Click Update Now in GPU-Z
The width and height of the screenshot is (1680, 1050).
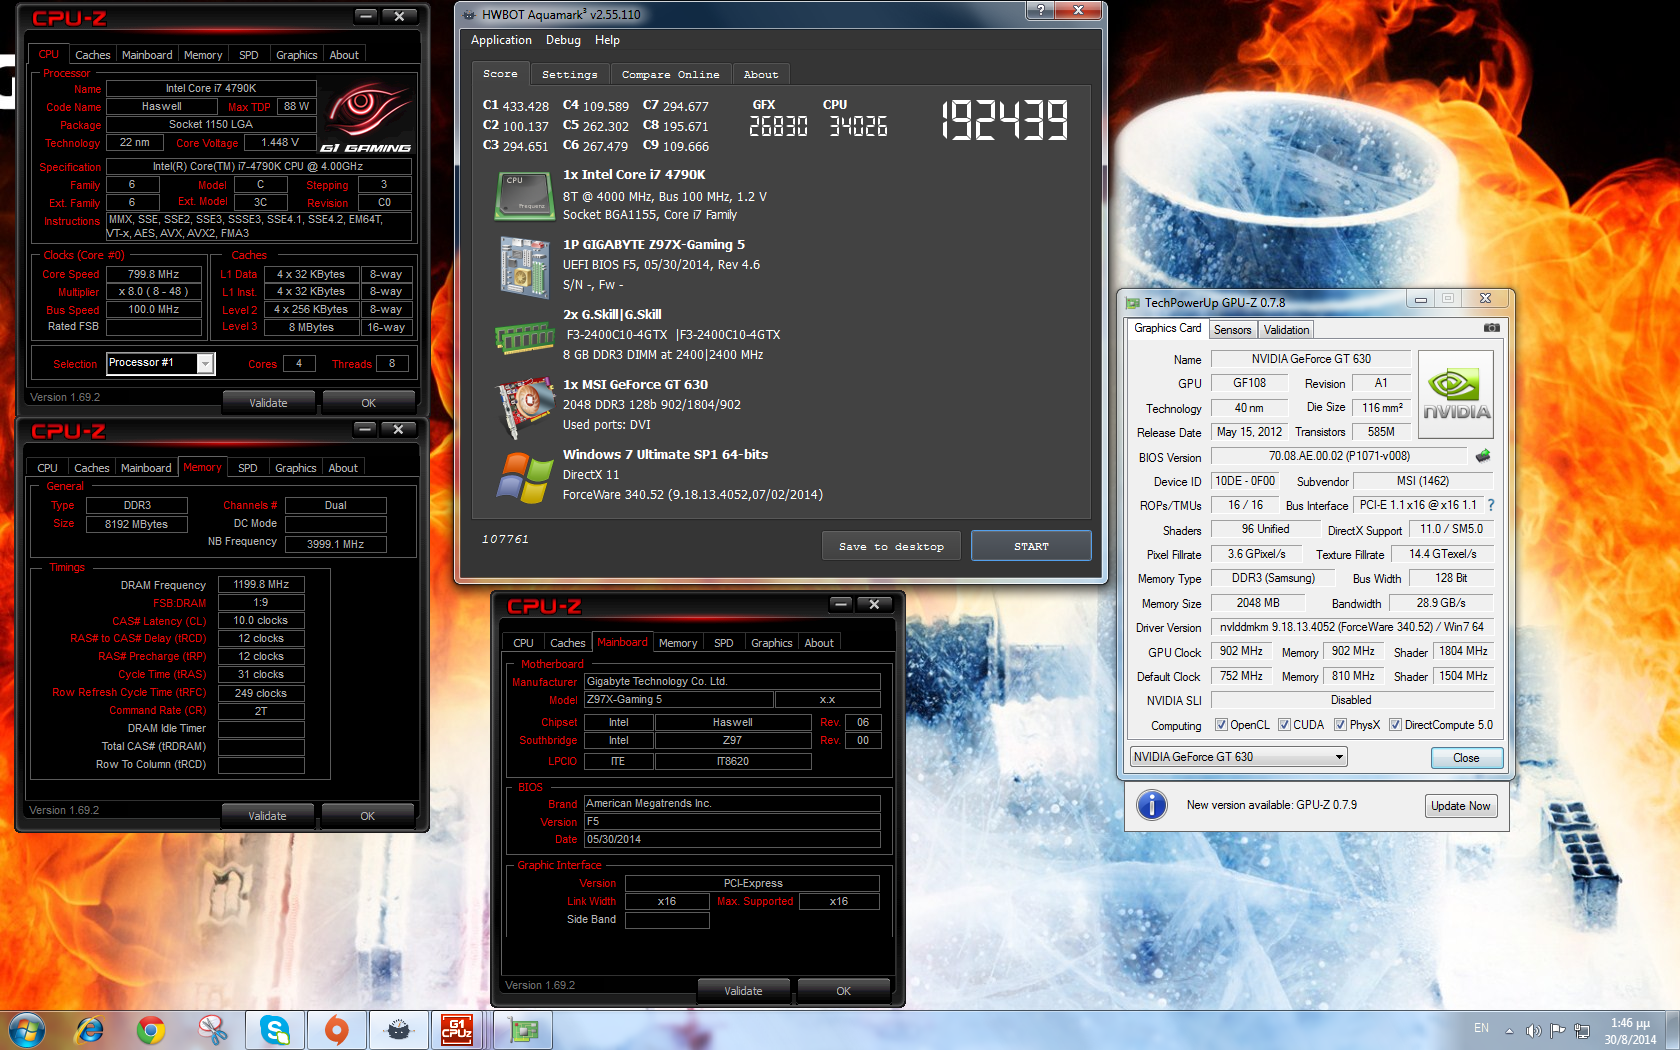coord(1460,806)
